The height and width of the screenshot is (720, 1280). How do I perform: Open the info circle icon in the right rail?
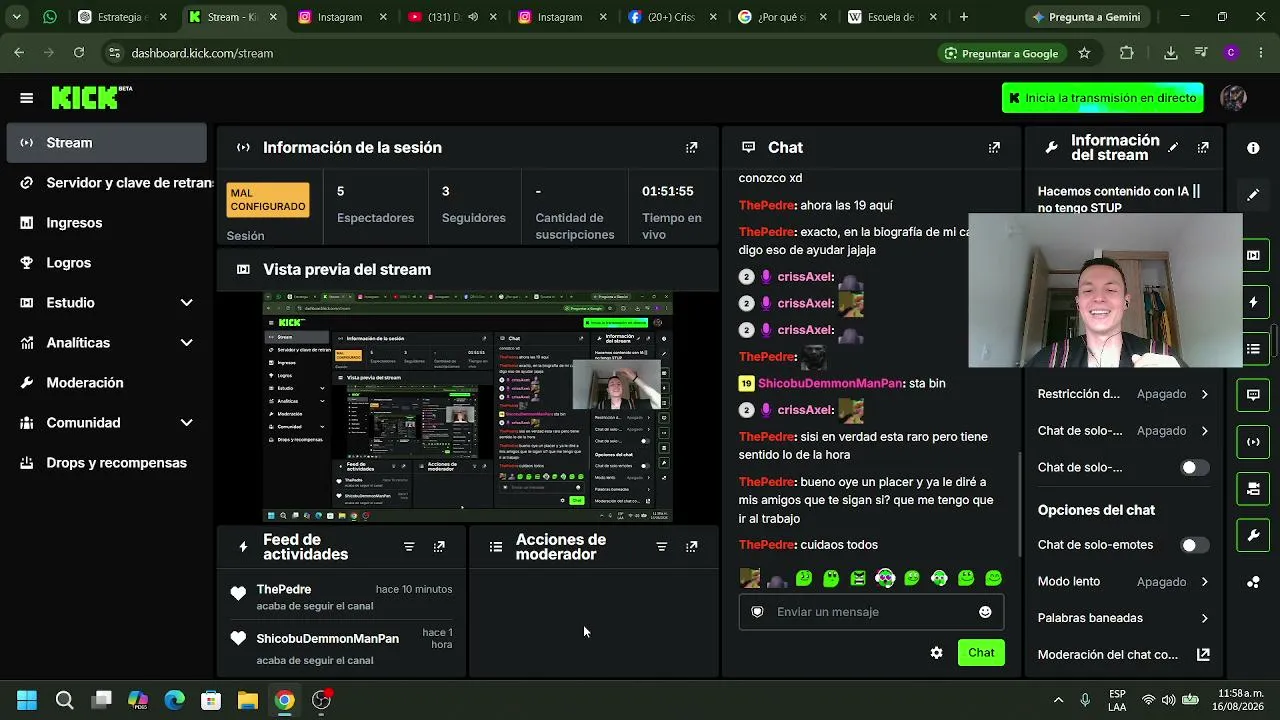(1253, 148)
